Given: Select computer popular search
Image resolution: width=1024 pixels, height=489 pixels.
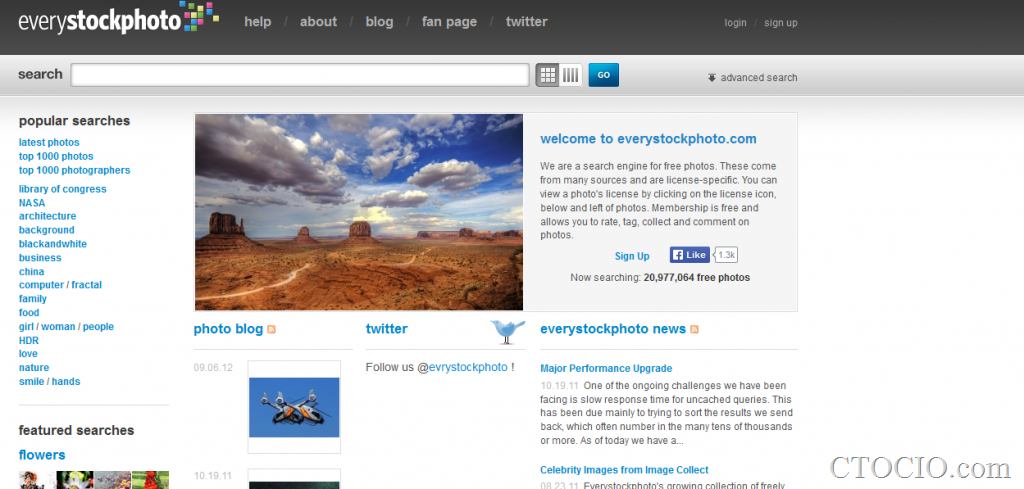Looking at the screenshot, I should [x=41, y=285].
